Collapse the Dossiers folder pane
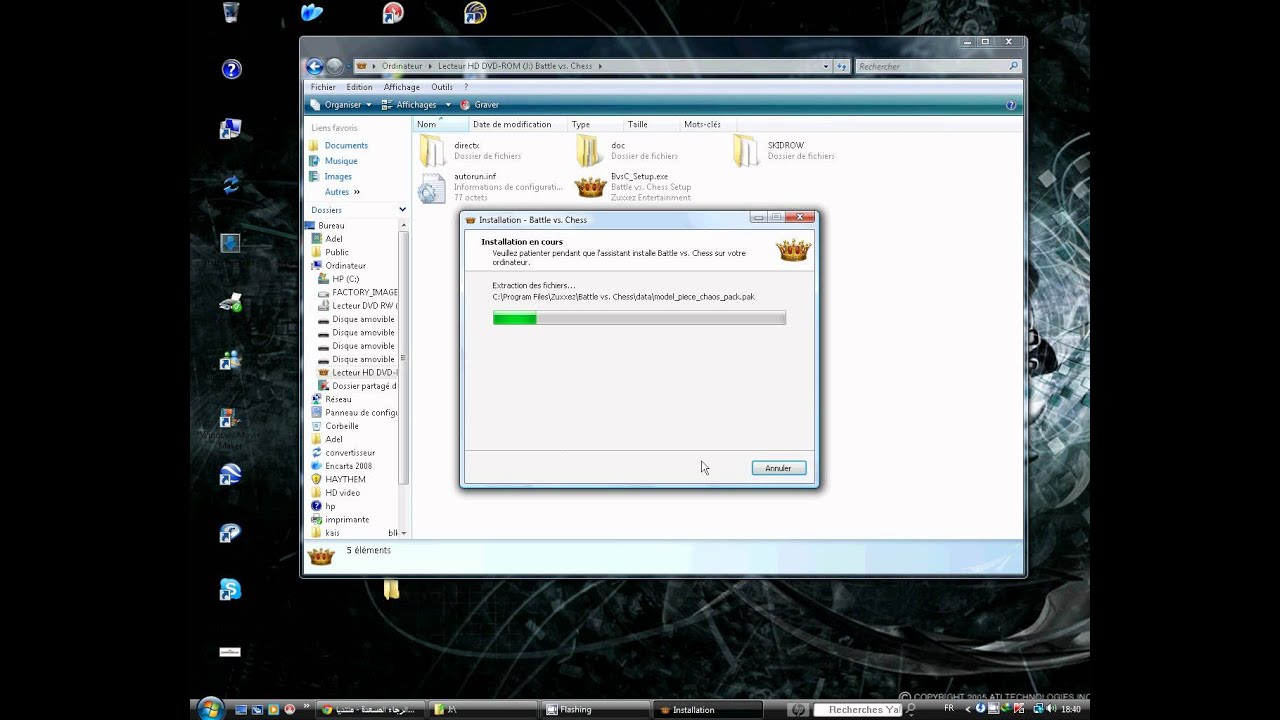Image resolution: width=1280 pixels, height=720 pixels. 403,210
